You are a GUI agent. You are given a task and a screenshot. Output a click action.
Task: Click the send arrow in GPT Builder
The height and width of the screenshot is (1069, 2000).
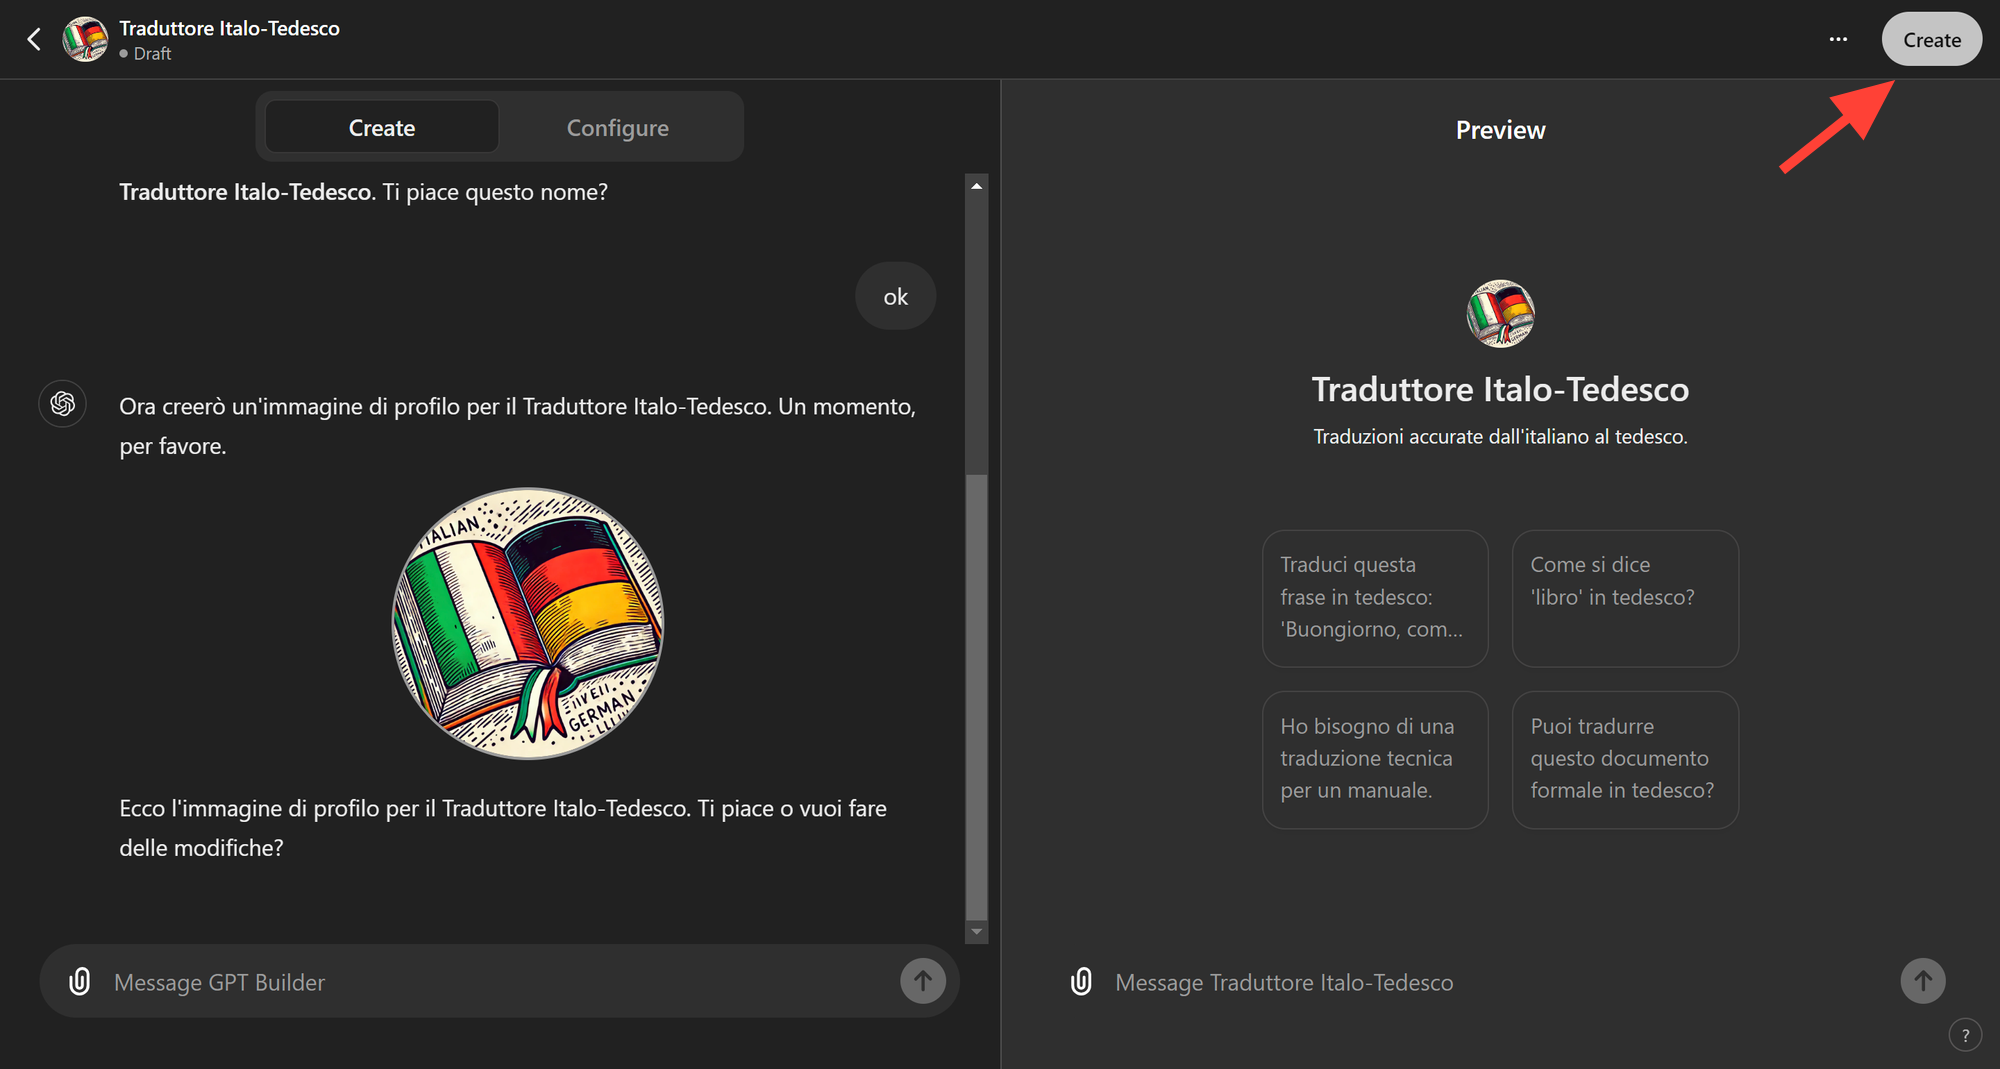click(x=922, y=981)
